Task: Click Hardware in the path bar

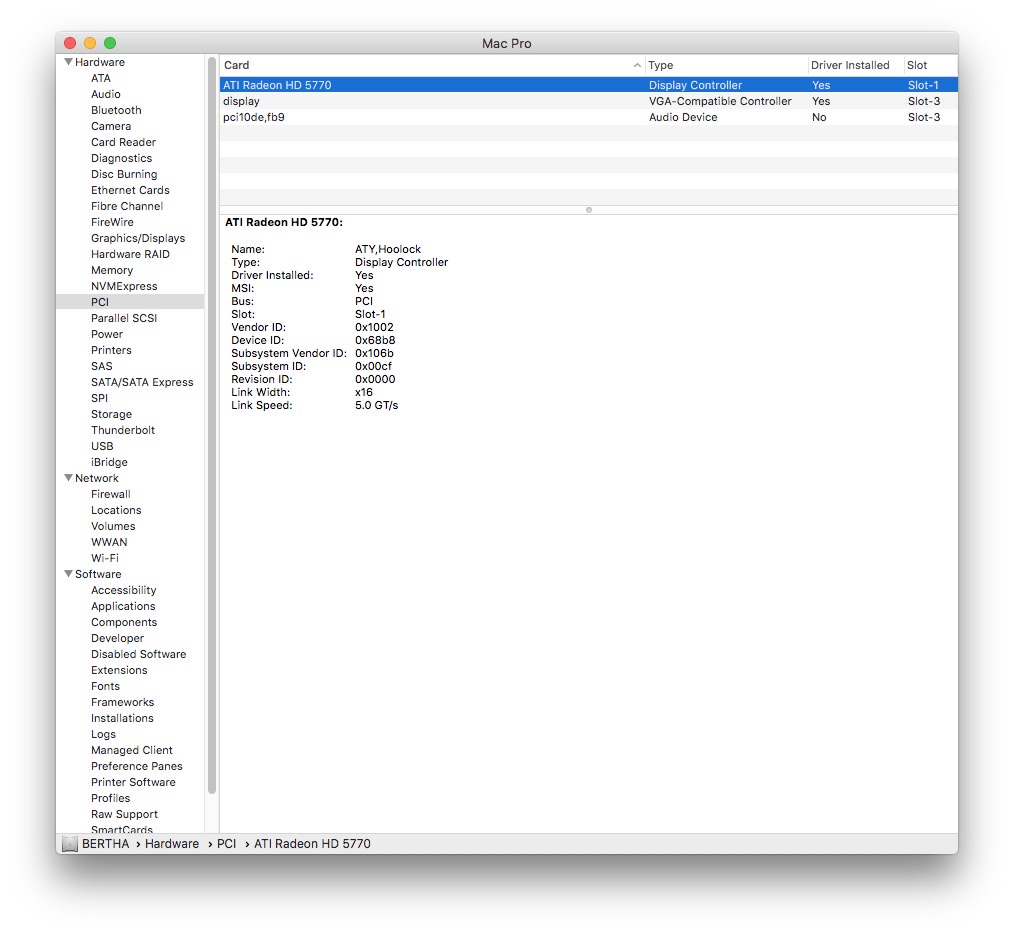Action: tap(171, 844)
